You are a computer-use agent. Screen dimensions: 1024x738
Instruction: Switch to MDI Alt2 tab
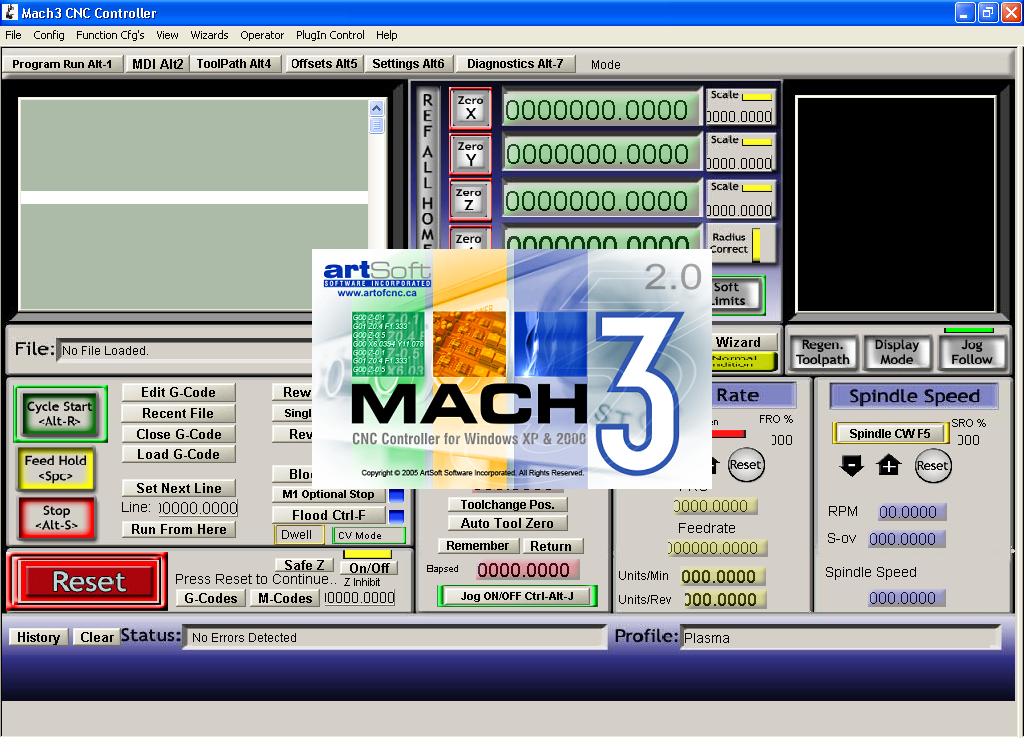click(157, 64)
